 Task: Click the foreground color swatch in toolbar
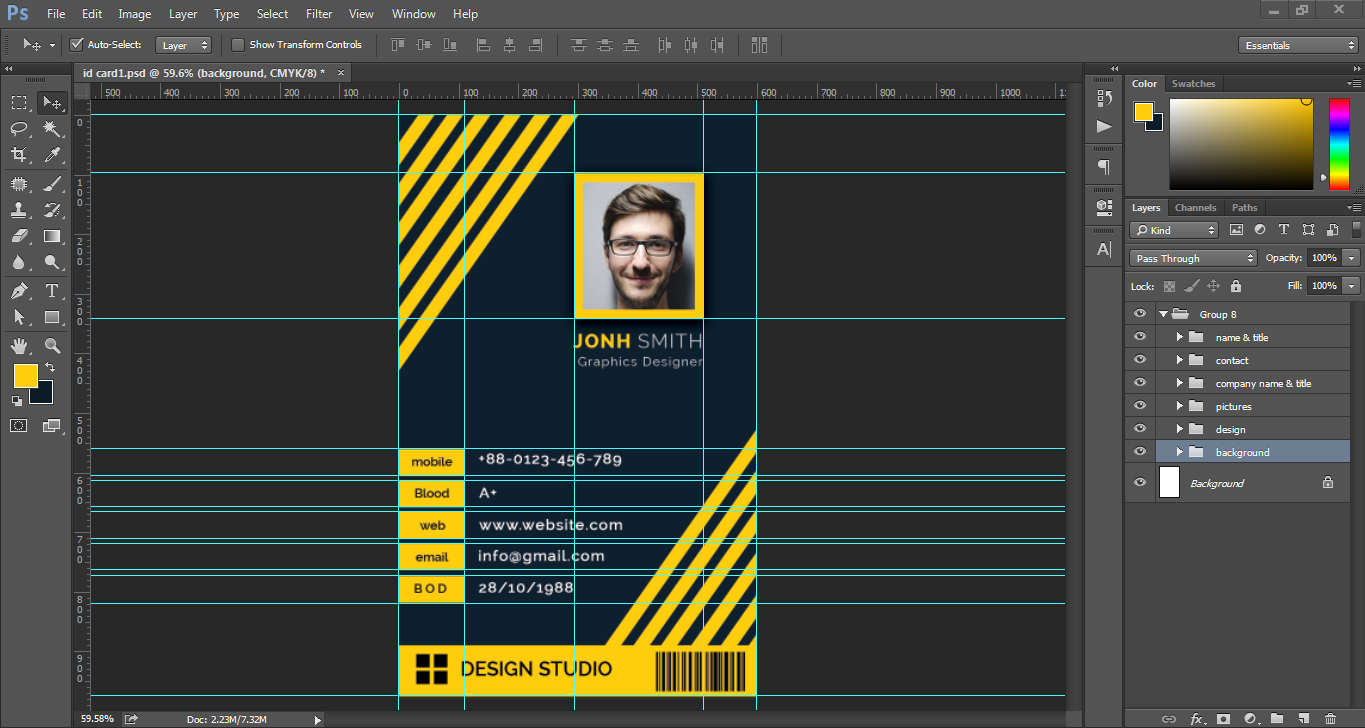tap(25, 376)
